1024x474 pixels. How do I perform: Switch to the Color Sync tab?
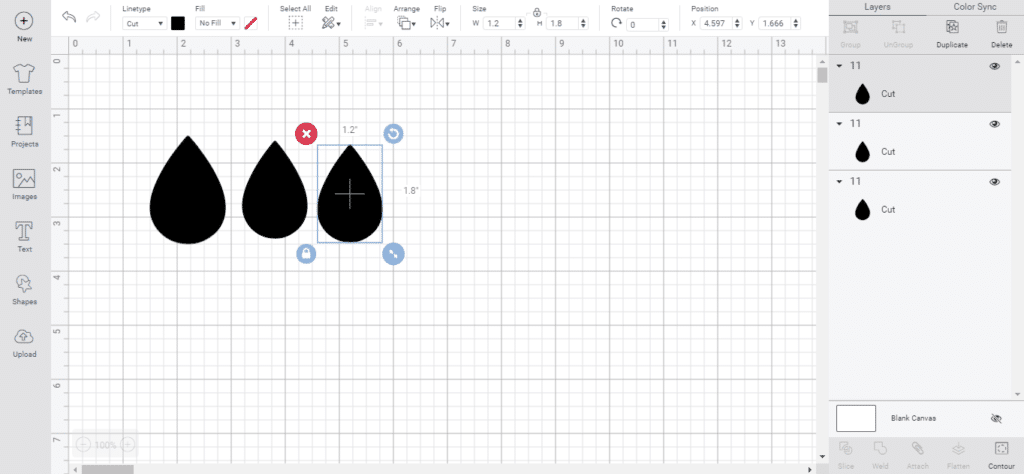click(x=975, y=7)
